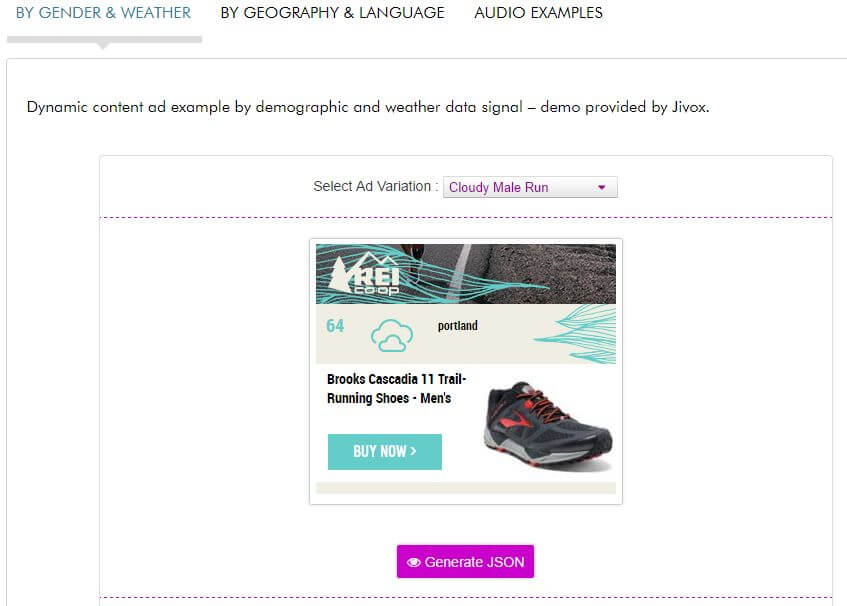Open the Audio Examples tab
847x606 pixels.
(538, 12)
